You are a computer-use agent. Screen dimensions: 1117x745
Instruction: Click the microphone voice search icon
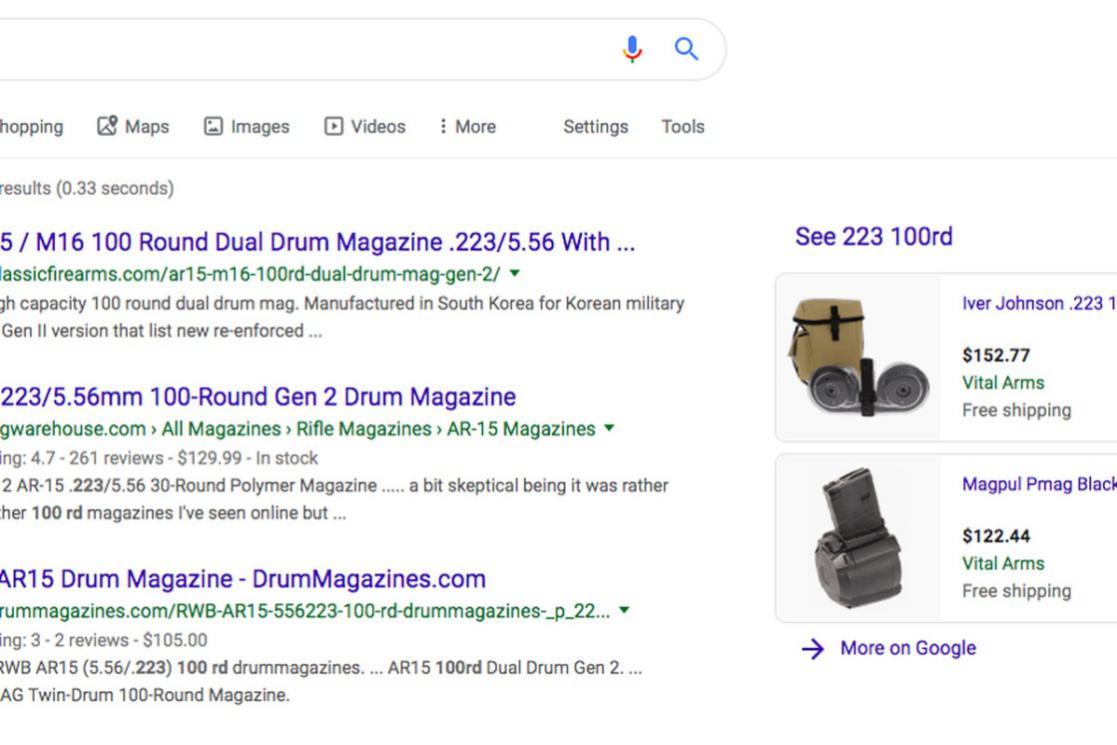(632, 49)
